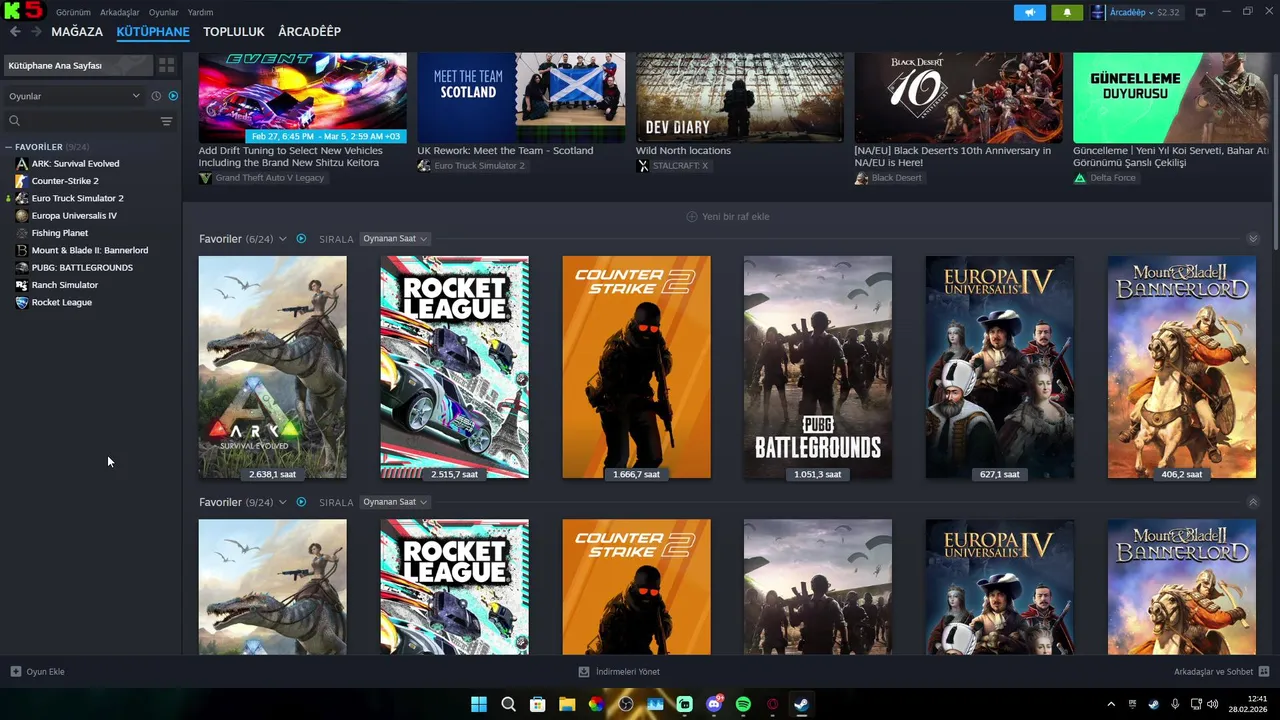Click the sidebar game search field
The height and width of the screenshot is (720, 1280).
point(88,121)
